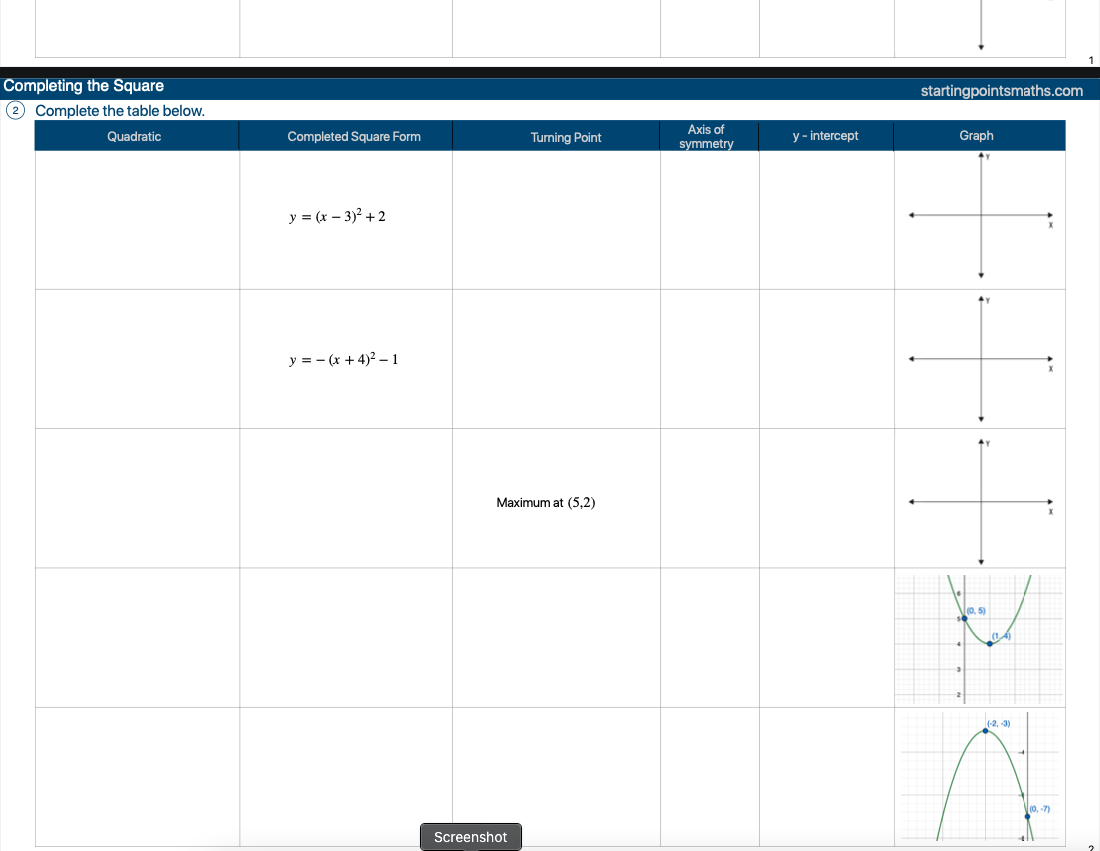This screenshot has height=851, width=1100.
Task: Click the Graph column header
Action: pyautogui.click(x=976, y=136)
